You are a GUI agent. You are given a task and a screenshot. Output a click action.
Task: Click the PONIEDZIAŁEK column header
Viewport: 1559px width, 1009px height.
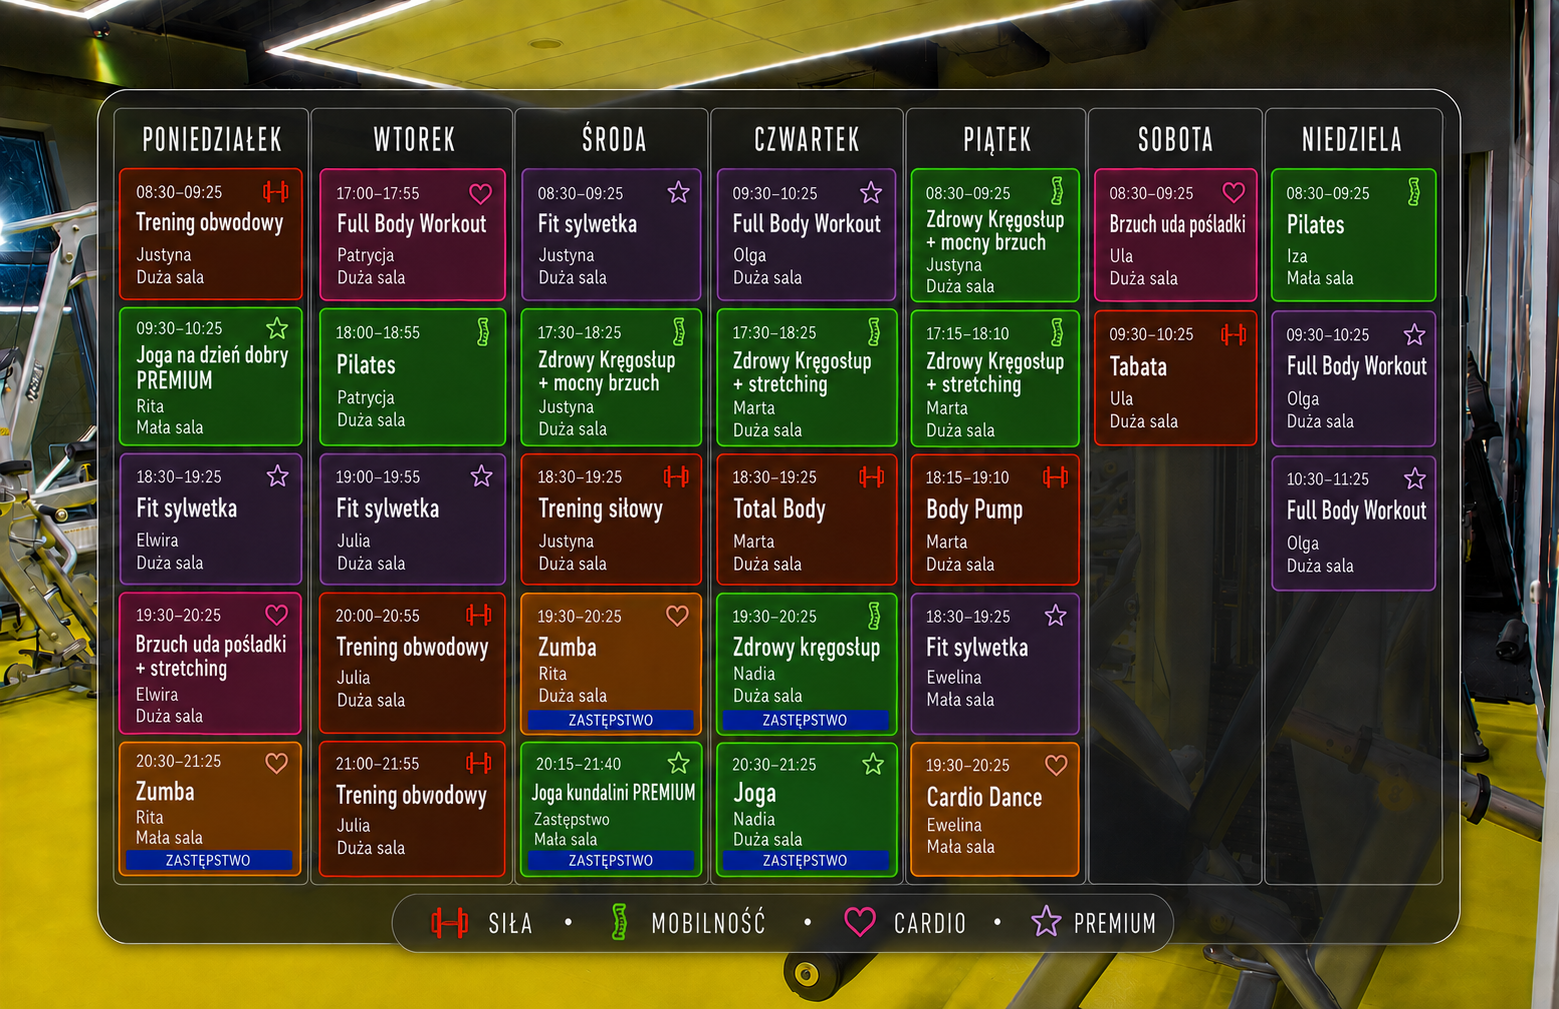[212, 139]
